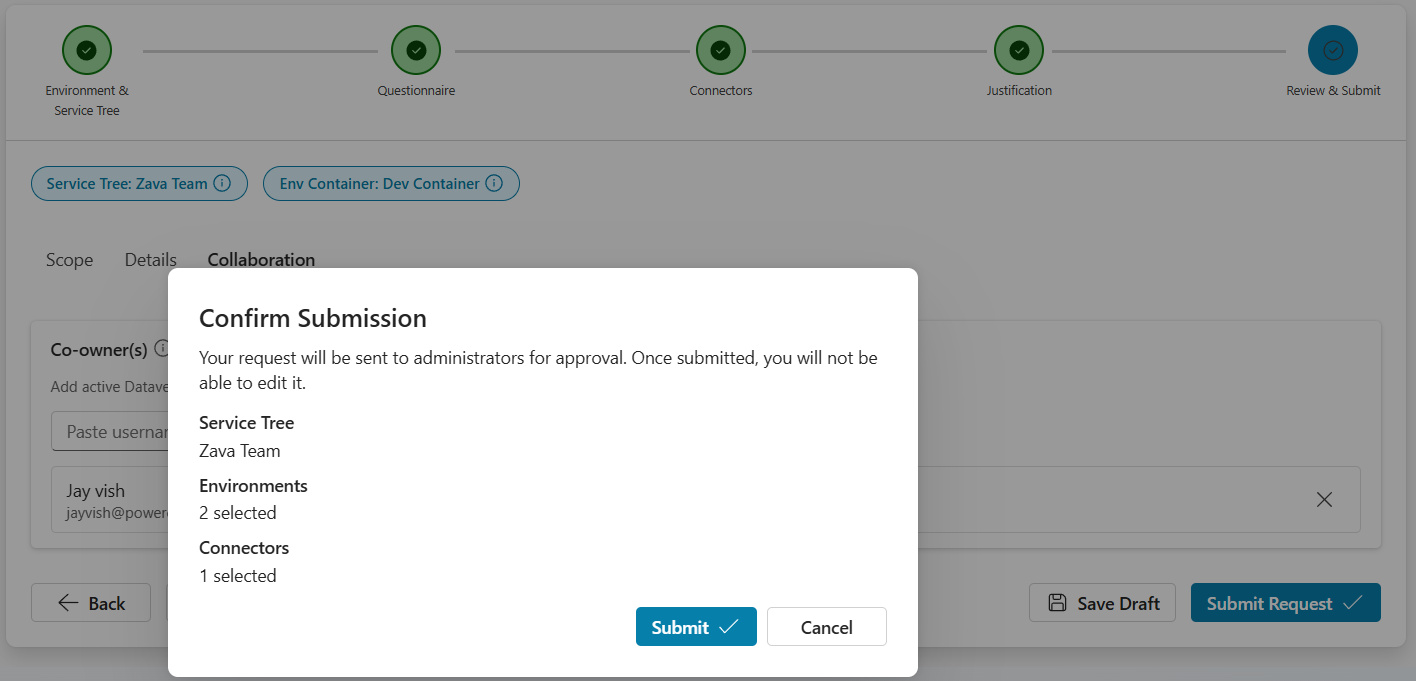This screenshot has width=1416, height=681.
Task: Click the Paste username input field
Action: (x=110, y=432)
